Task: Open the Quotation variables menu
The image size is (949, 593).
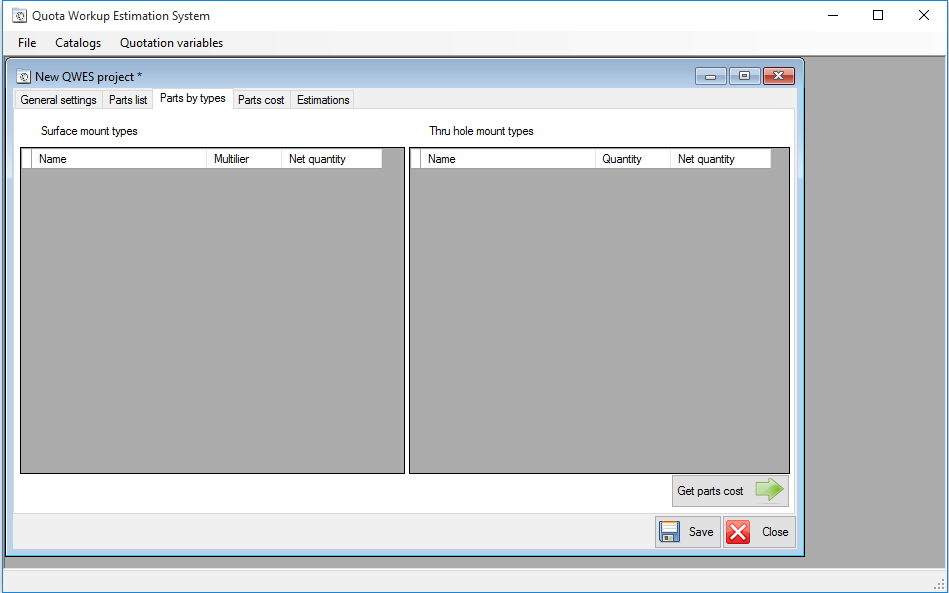Action: tap(171, 43)
